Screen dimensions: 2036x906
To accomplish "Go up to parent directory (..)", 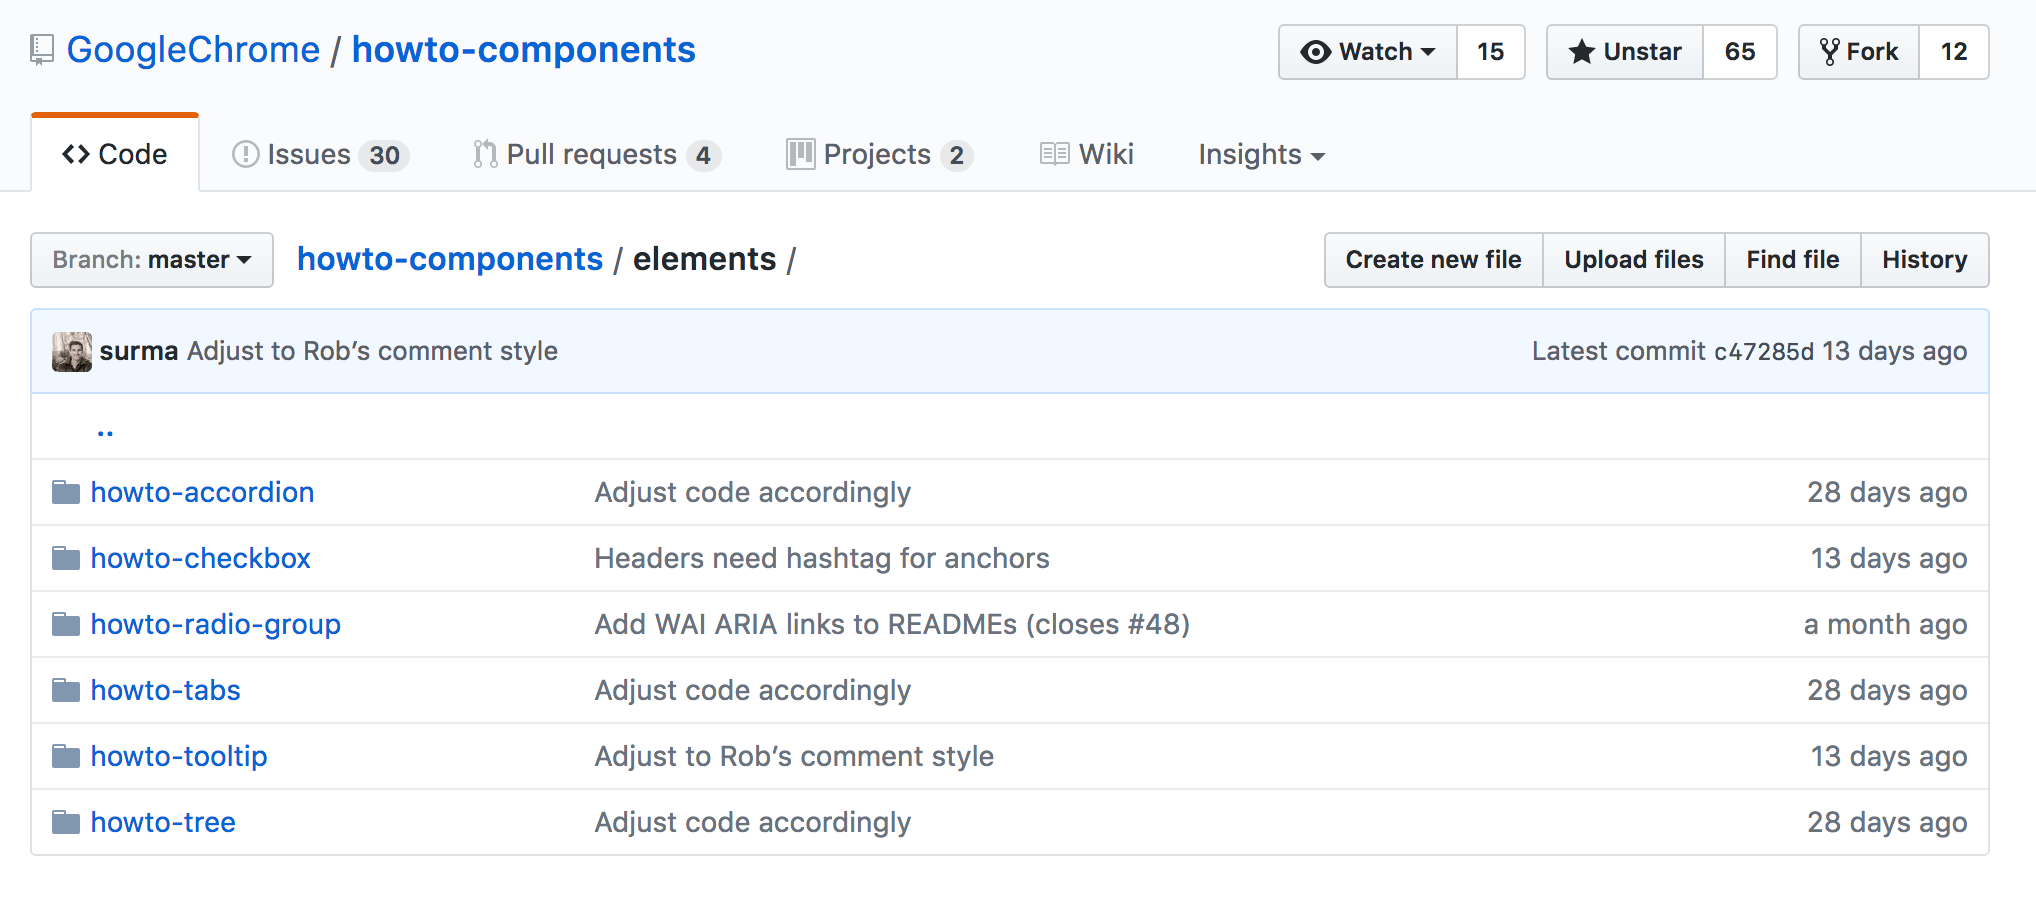I will (105, 430).
